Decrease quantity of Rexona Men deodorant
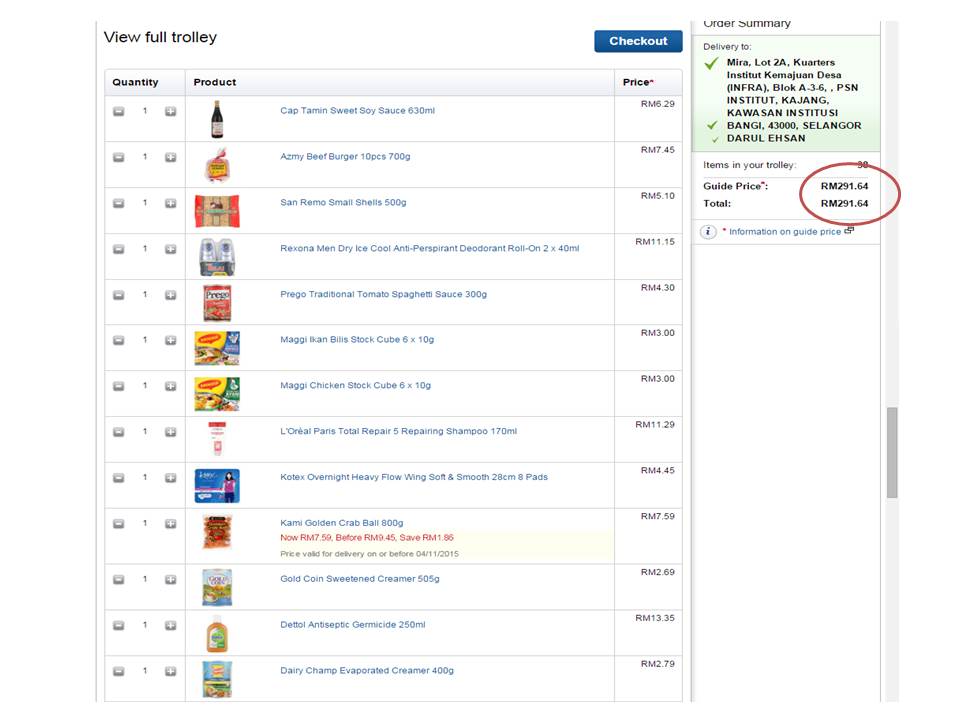960x720 pixels. click(x=119, y=249)
